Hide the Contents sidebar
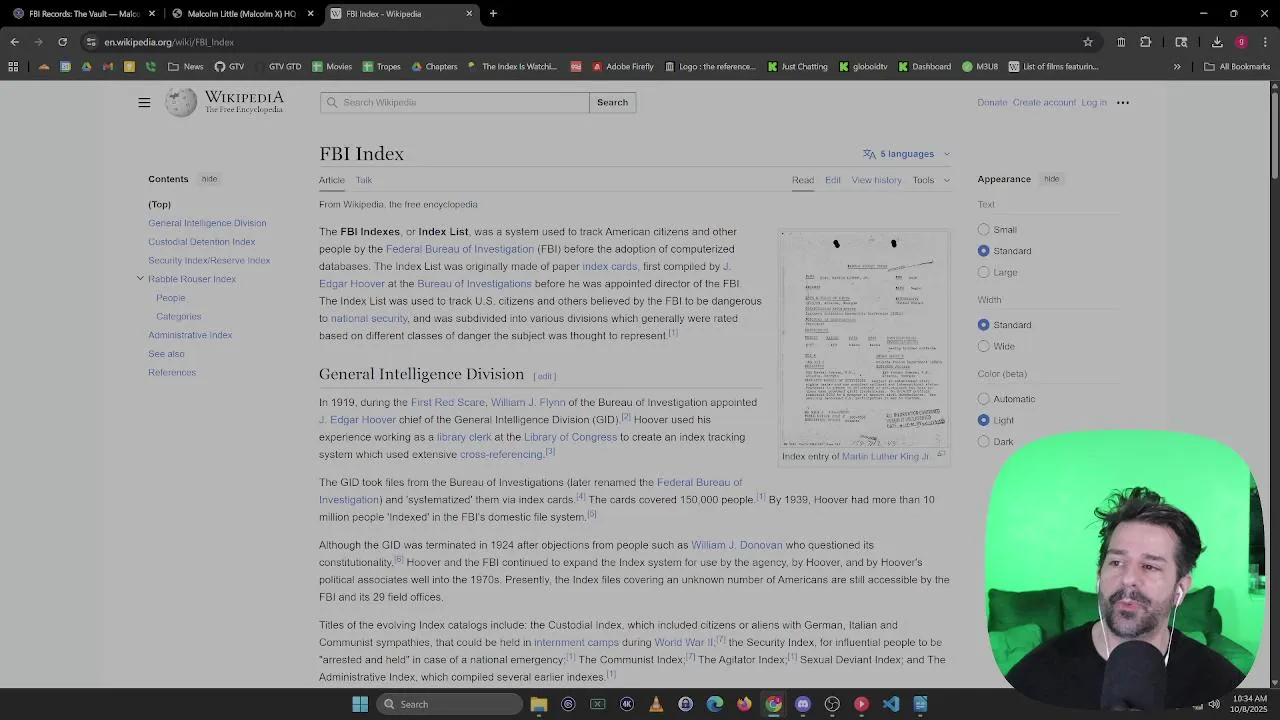Screen dimensions: 1280x720 click(x=209, y=179)
